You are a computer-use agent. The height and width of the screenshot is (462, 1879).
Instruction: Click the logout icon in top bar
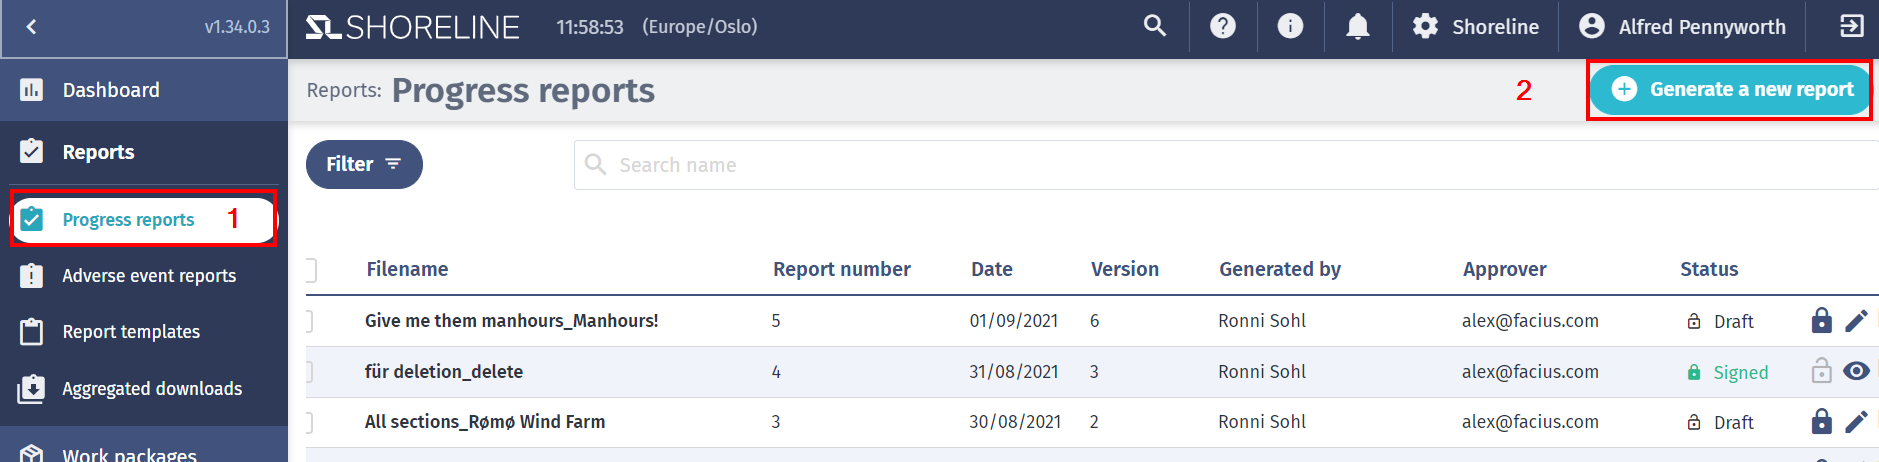pos(1851,26)
